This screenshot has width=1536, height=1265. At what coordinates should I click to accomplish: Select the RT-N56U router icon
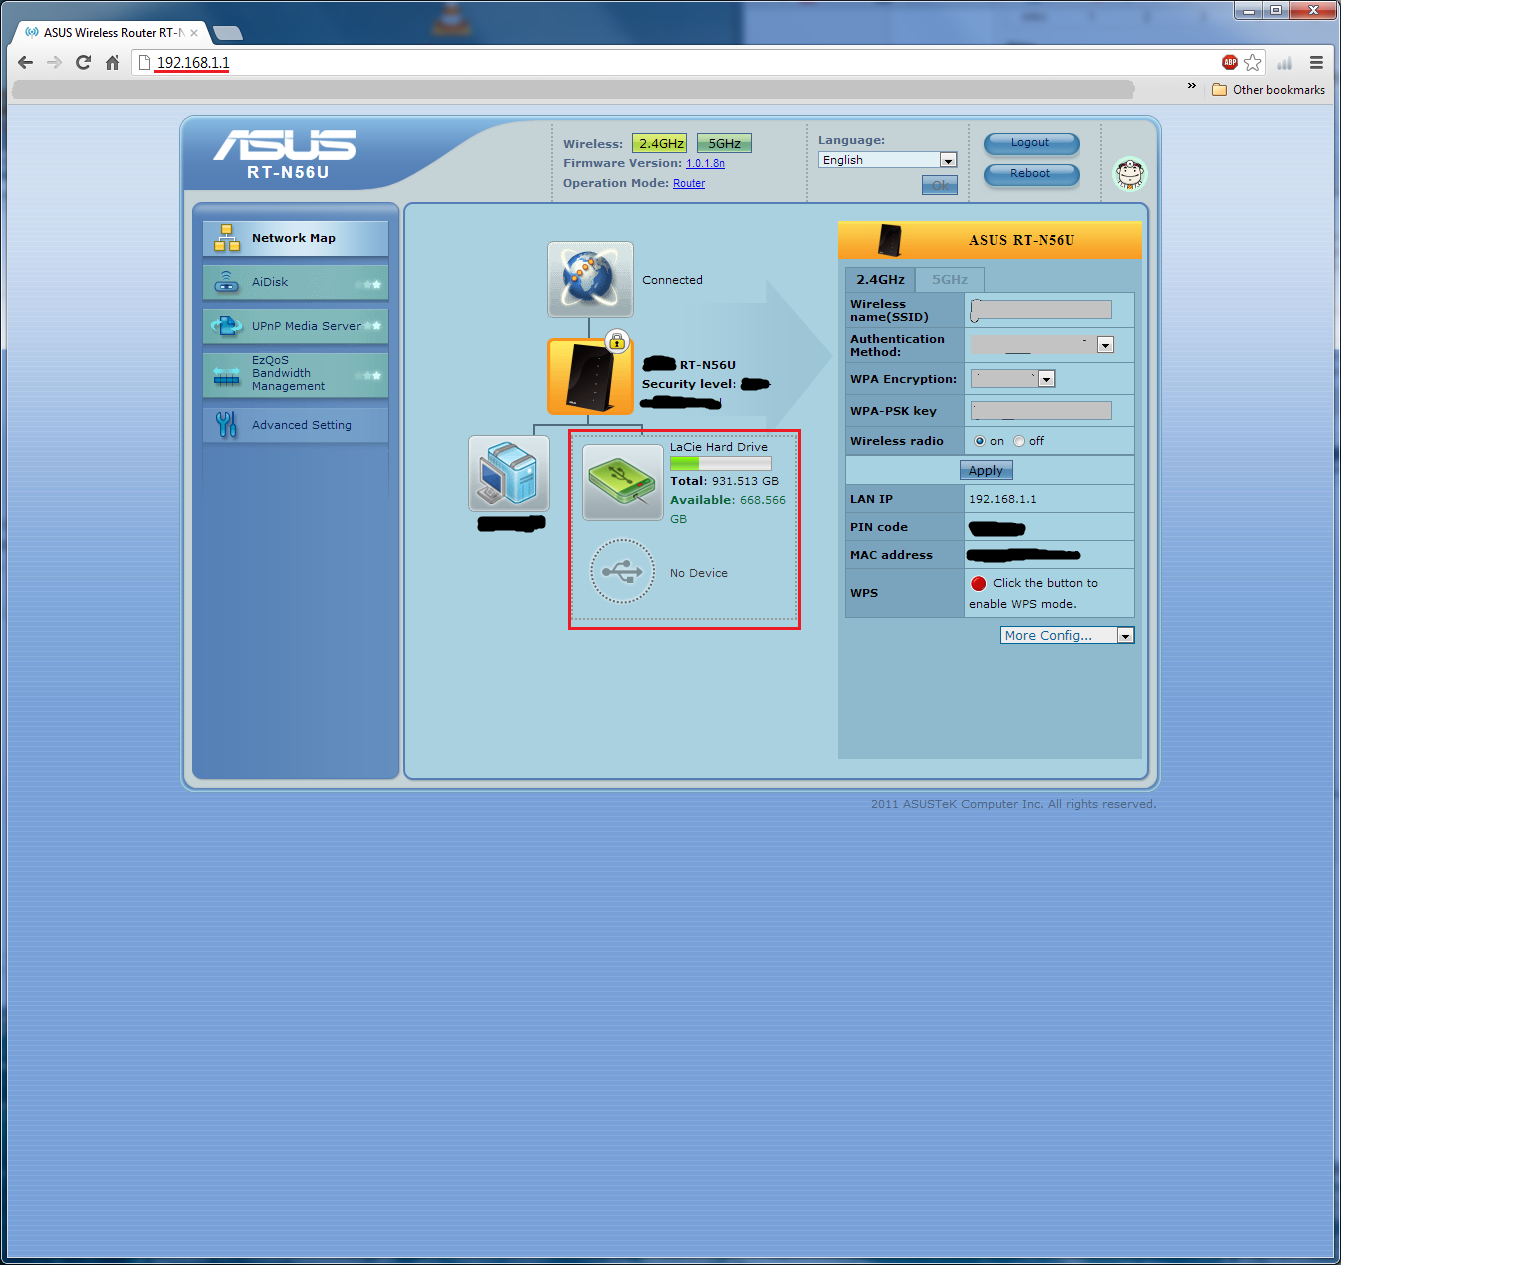tap(590, 376)
